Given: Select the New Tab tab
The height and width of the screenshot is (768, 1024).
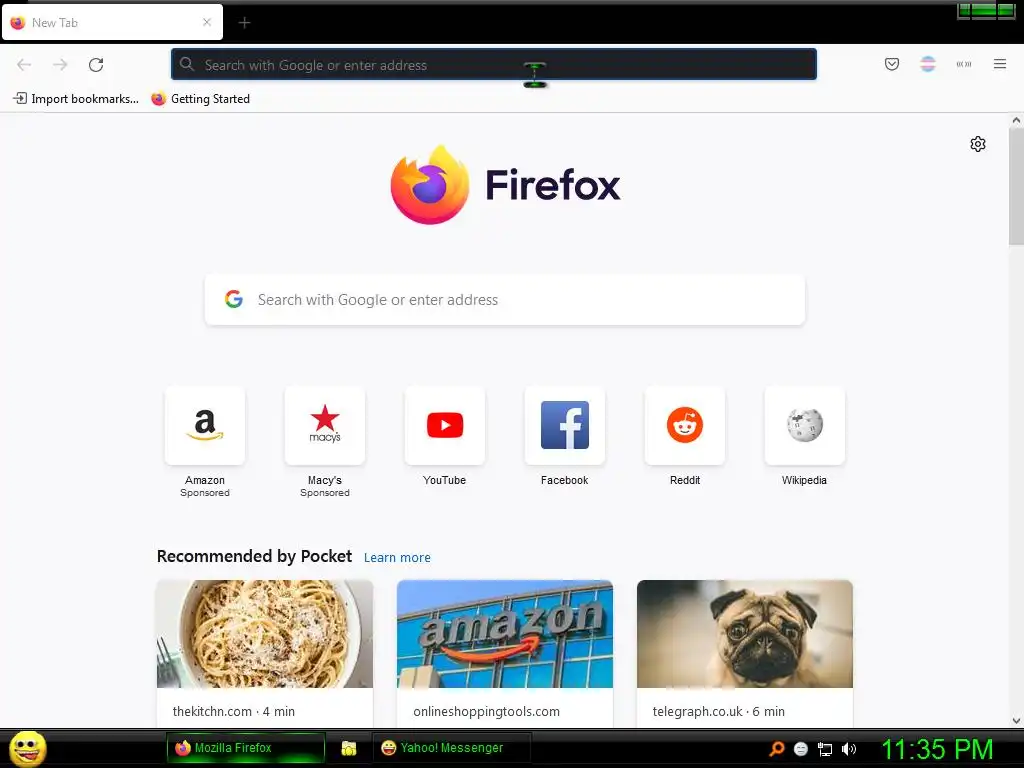Looking at the screenshot, I should (112, 22).
